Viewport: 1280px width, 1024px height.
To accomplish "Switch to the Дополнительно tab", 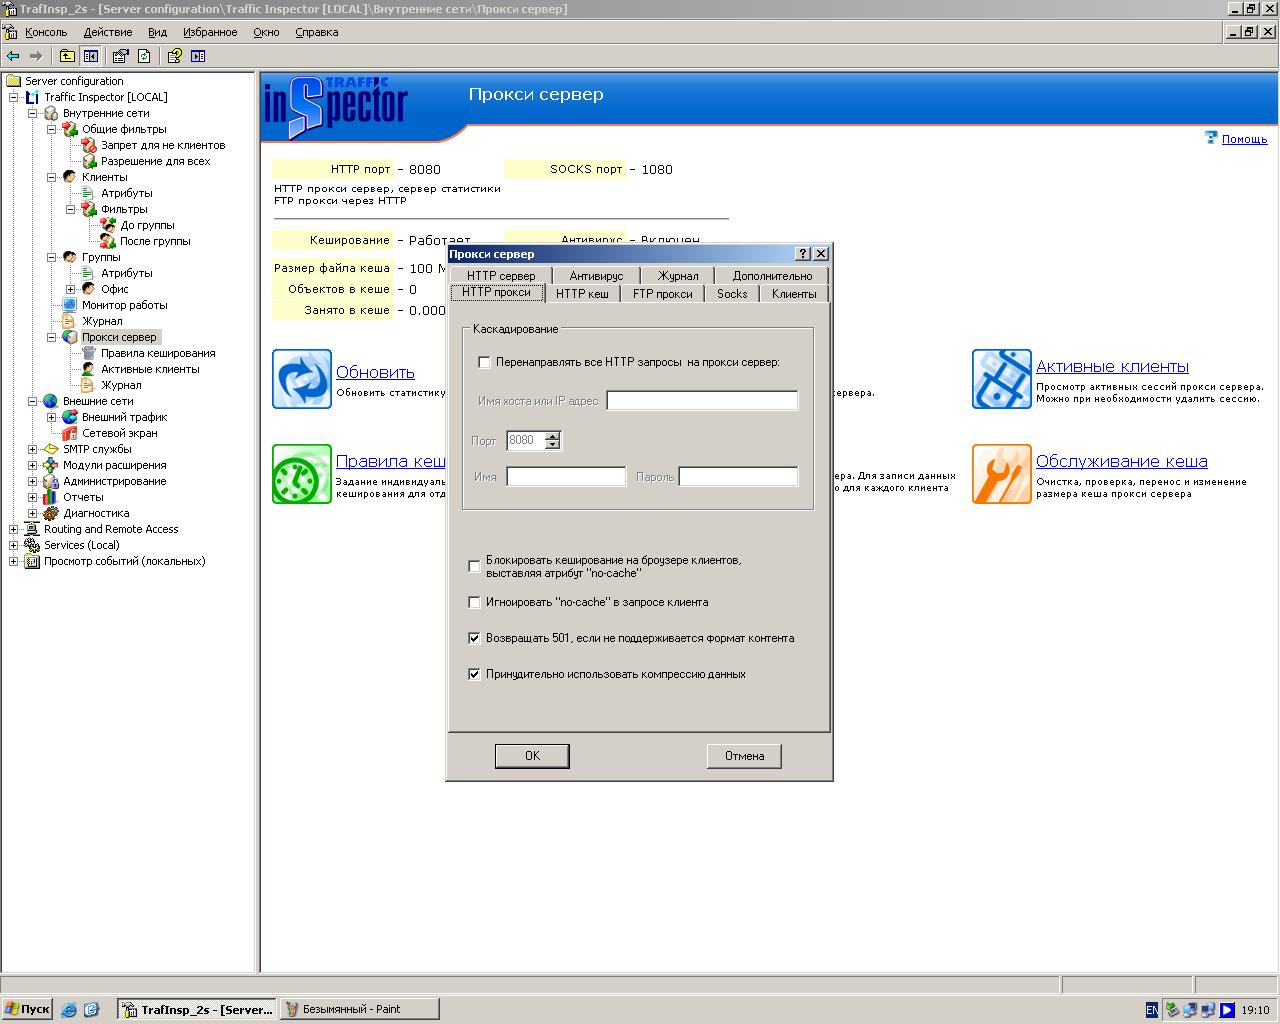I will [x=772, y=275].
